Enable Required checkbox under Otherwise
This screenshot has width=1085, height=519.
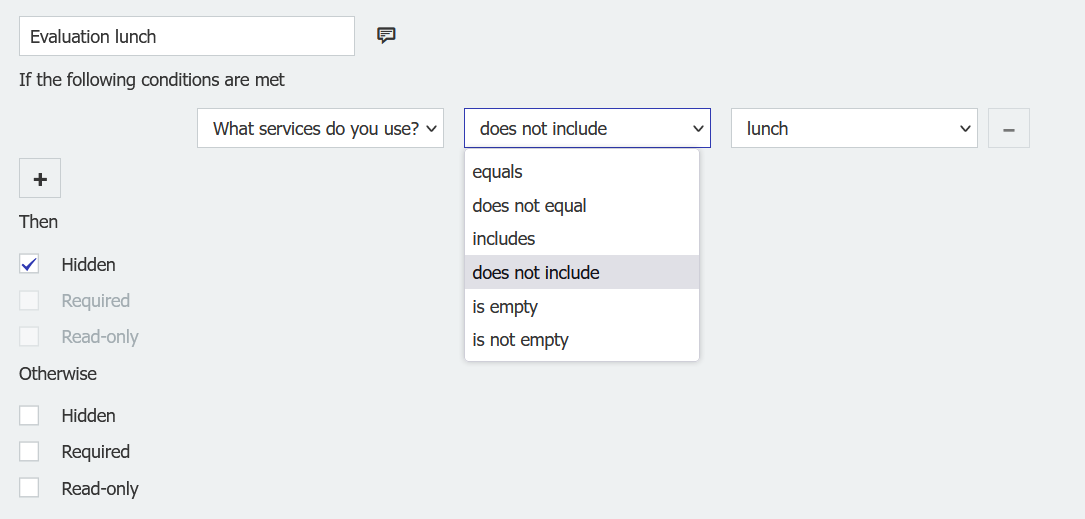tap(29, 452)
